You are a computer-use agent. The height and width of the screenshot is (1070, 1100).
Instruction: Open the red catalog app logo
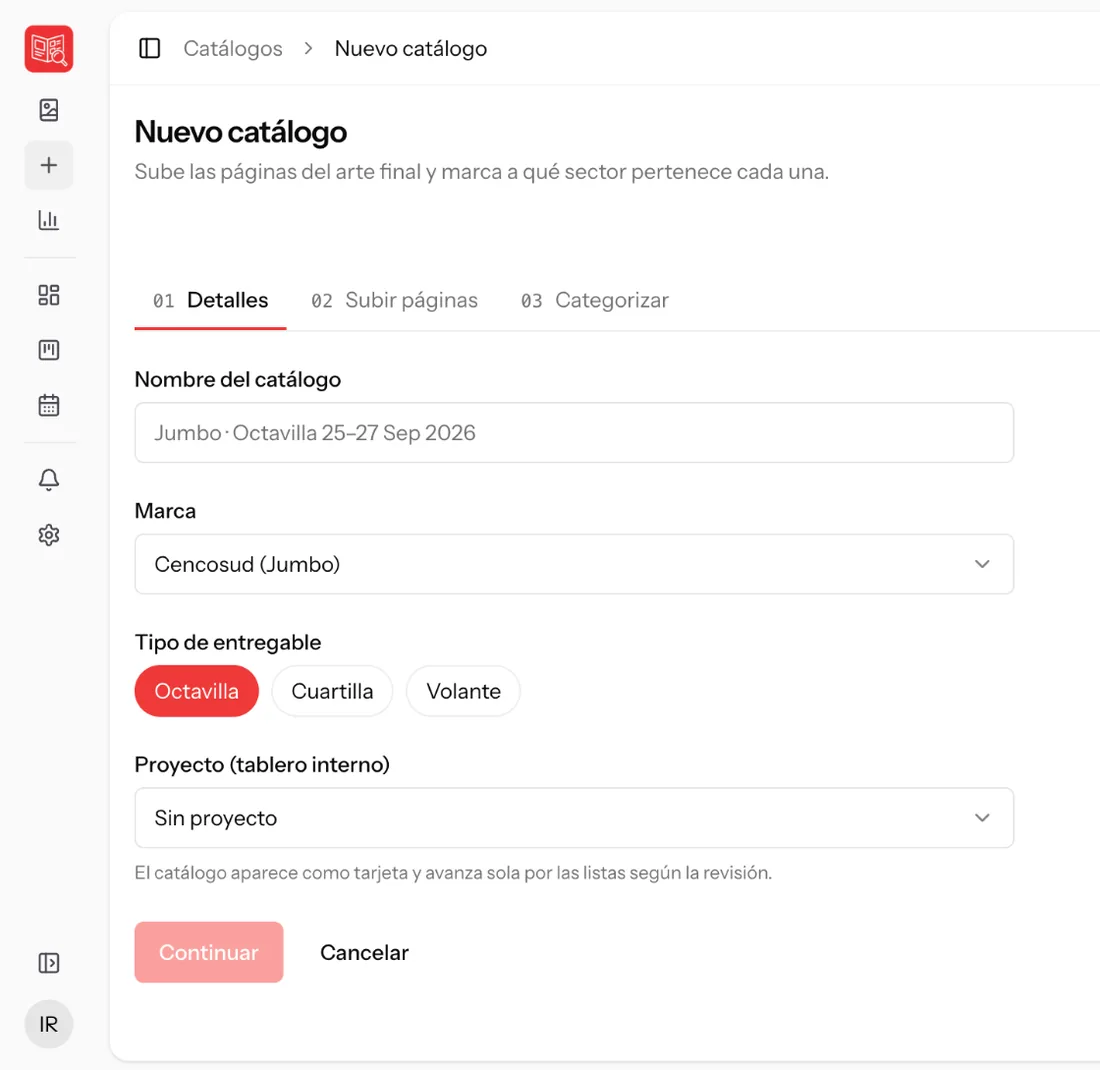48,49
